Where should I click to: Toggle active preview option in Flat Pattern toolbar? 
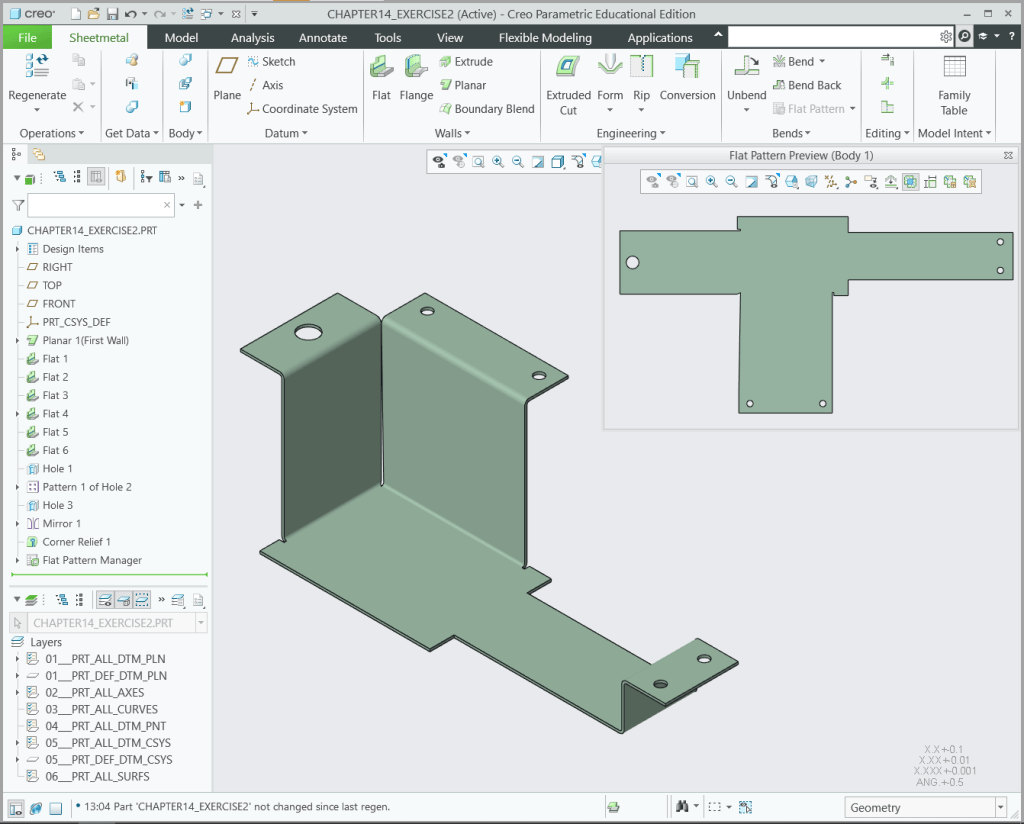coord(910,182)
